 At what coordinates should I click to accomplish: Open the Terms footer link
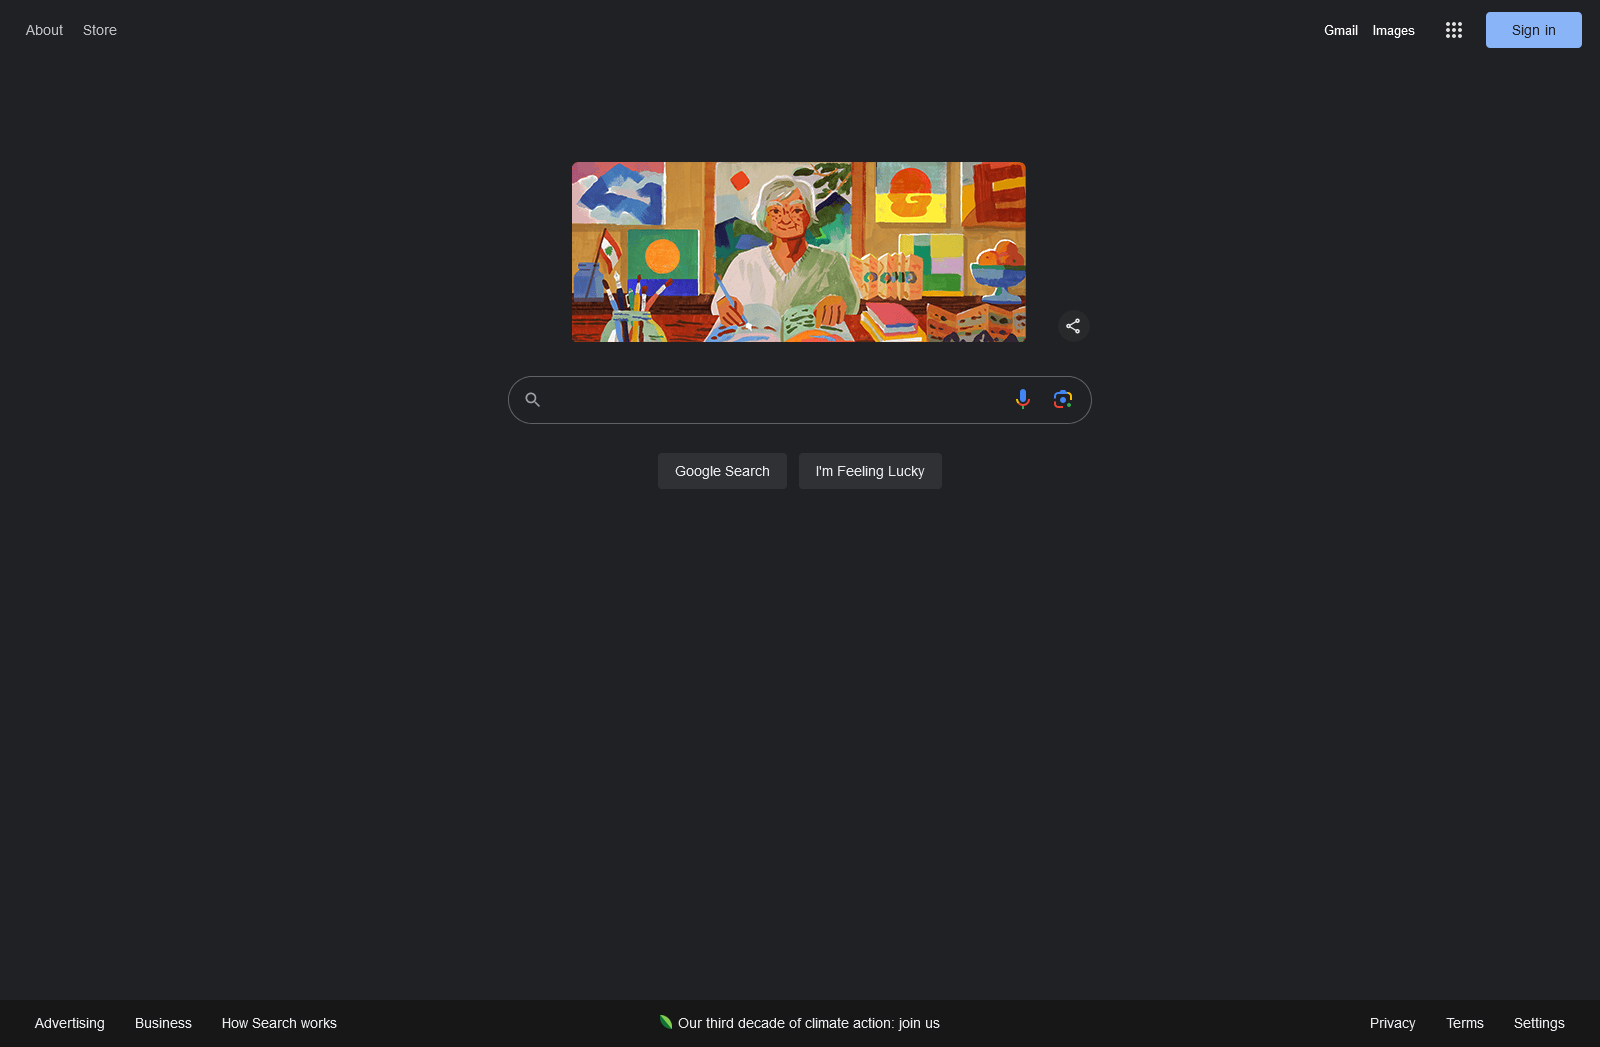(1465, 1023)
